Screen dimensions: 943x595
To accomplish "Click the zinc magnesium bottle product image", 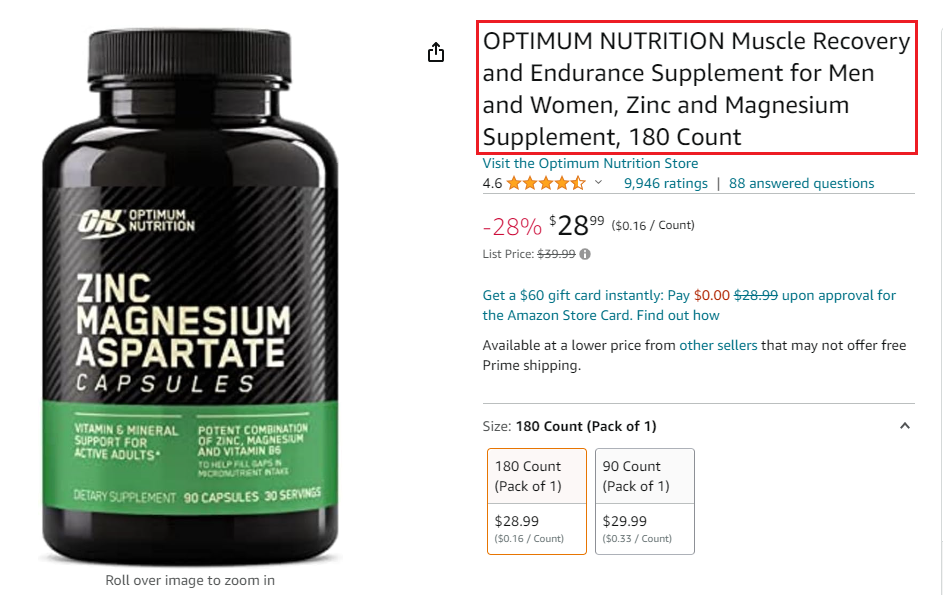I will point(190,297).
